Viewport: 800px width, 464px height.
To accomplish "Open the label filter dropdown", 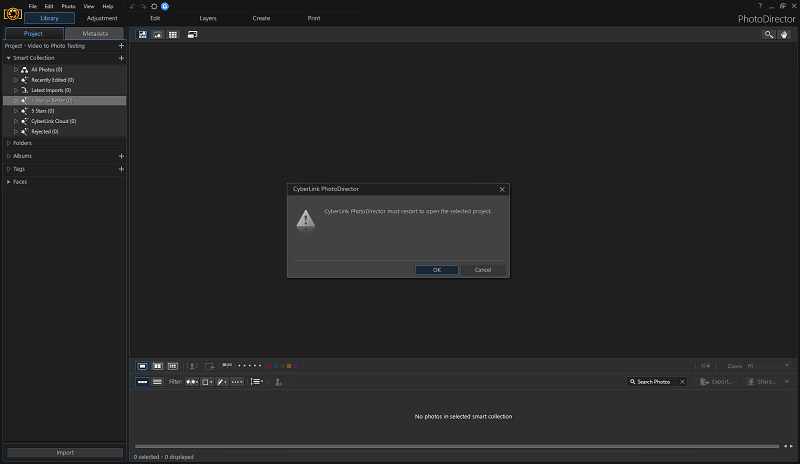I will (207, 382).
